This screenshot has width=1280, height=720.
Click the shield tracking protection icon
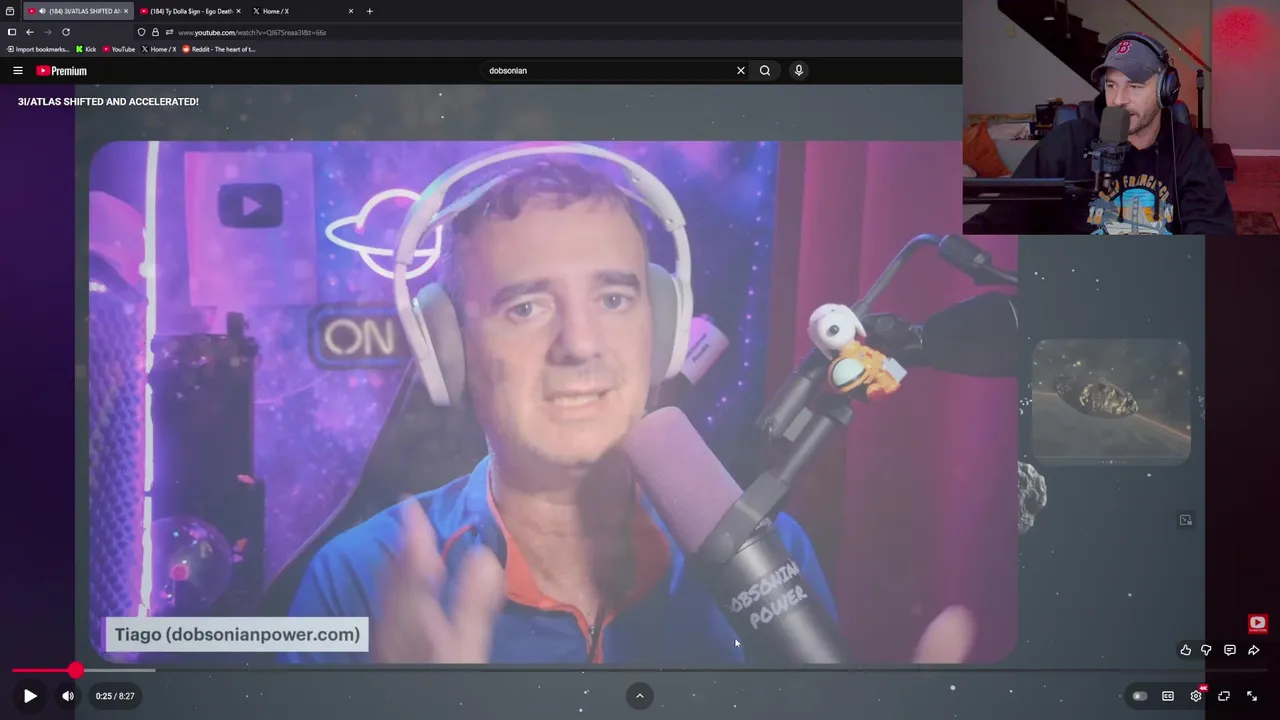click(141, 32)
